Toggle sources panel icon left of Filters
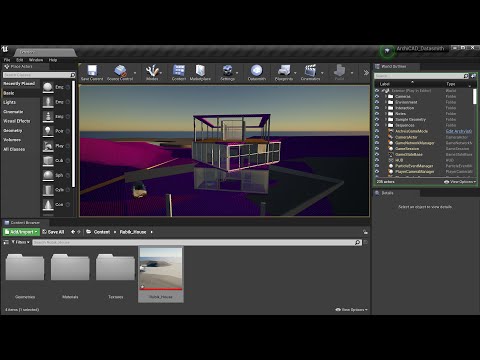Screen dimensions: 480x360 tap(6, 242)
